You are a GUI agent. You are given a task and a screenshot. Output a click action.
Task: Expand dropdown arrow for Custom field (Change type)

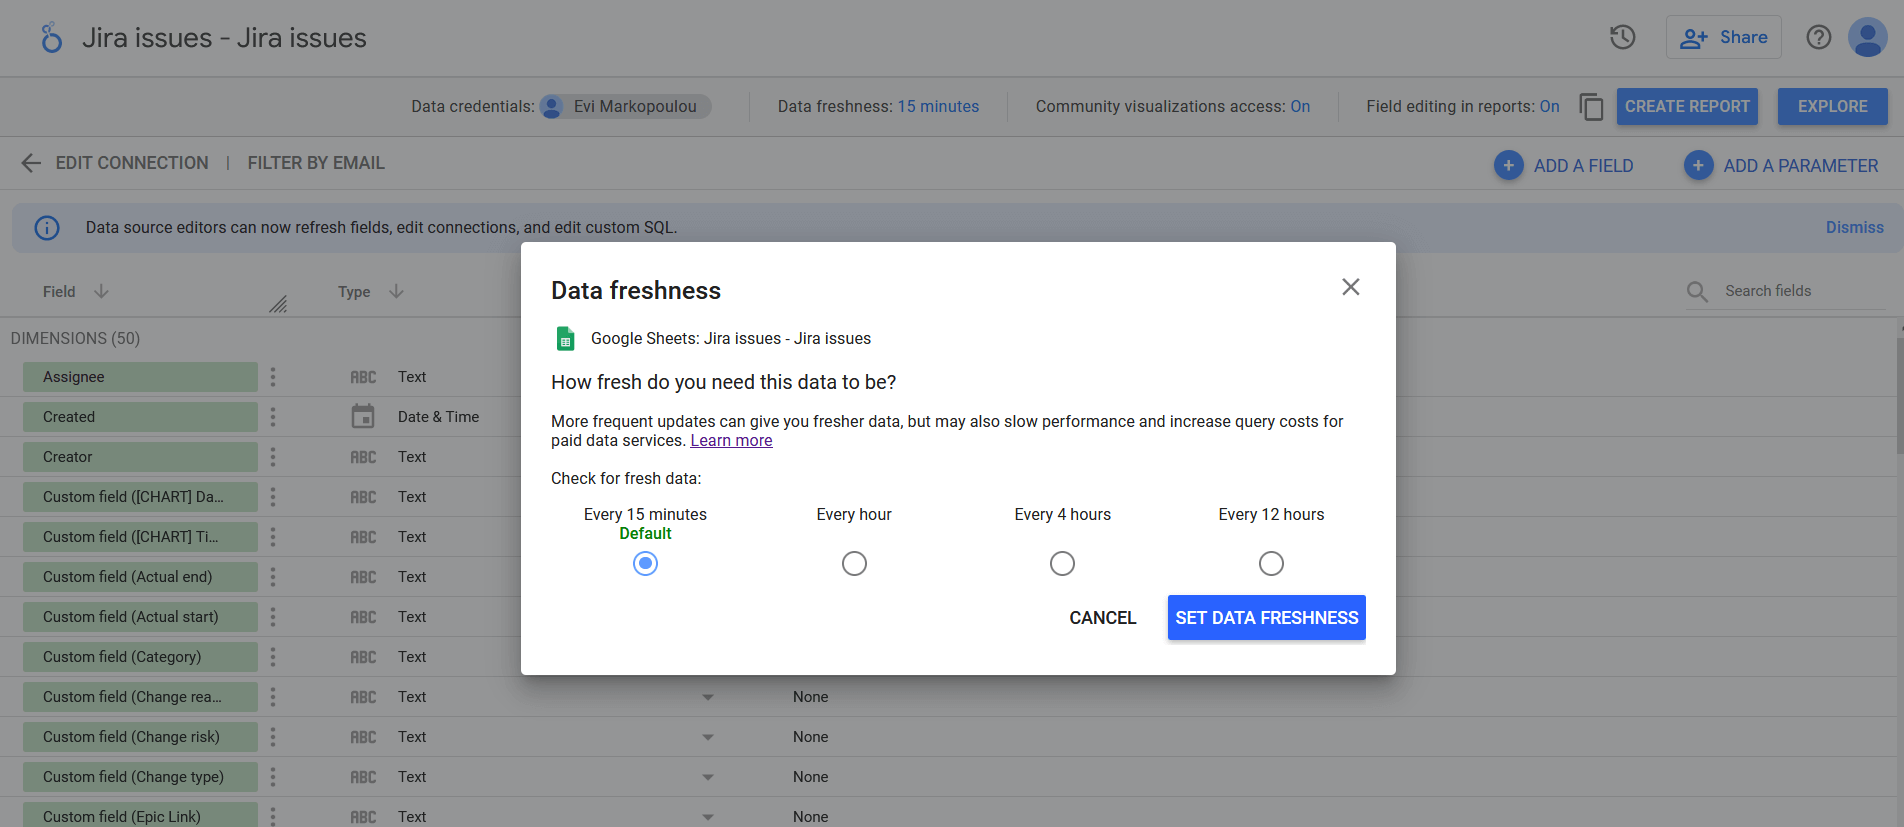coord(708,777)
